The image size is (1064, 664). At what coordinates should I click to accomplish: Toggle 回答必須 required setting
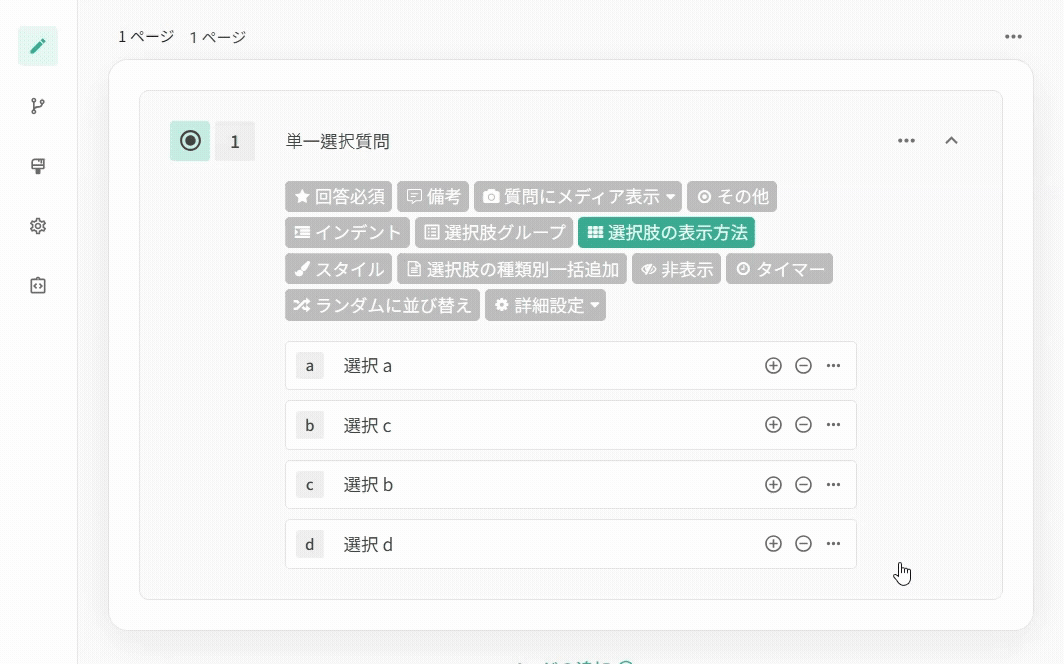tap(339, 197)
